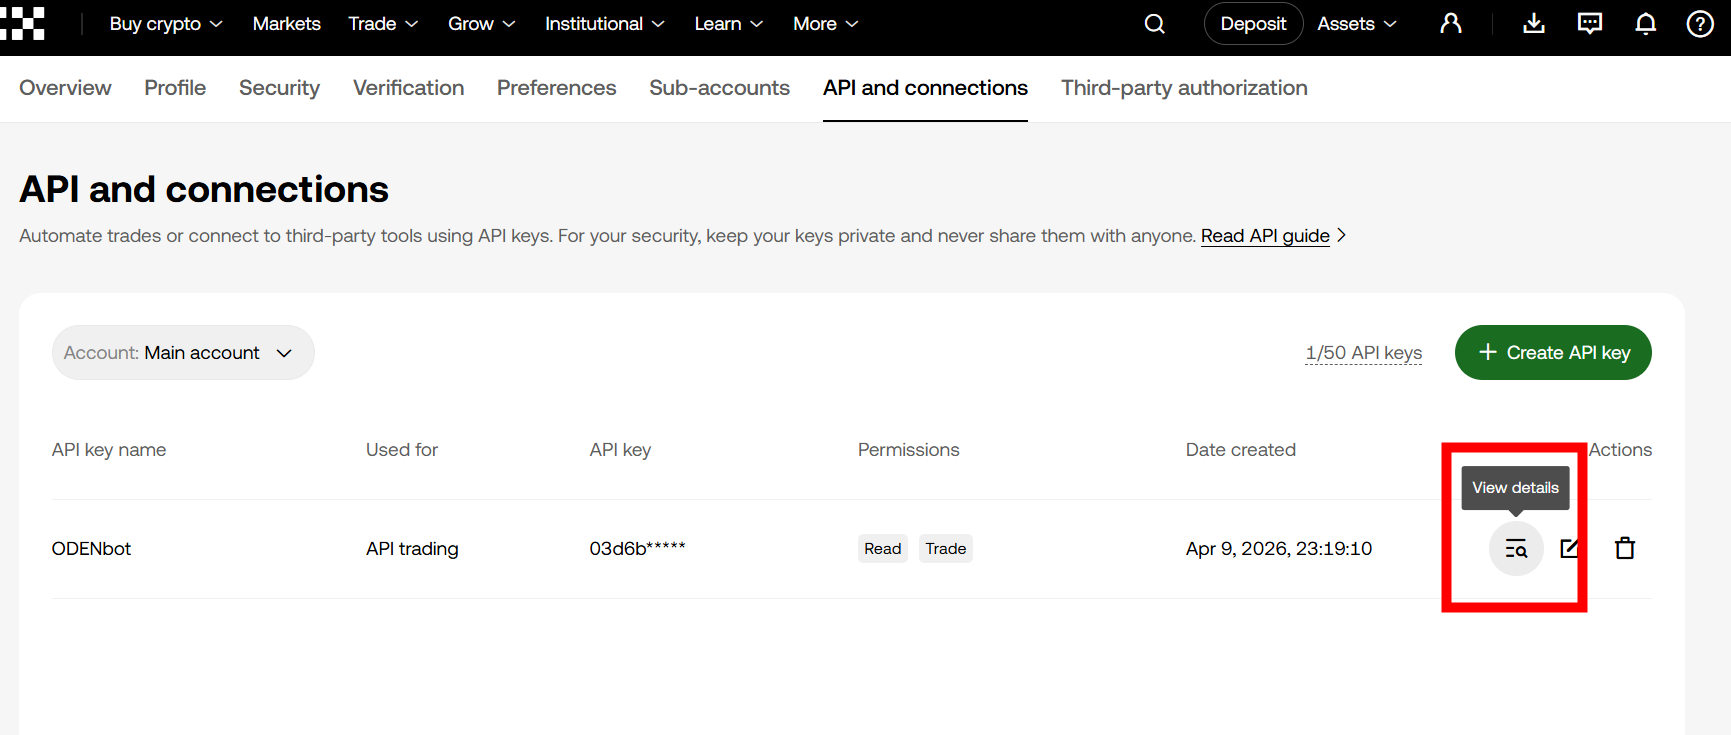Go to the Sub-accounts tab
Screen dimensions: 1731x735
tap(719, 88)
